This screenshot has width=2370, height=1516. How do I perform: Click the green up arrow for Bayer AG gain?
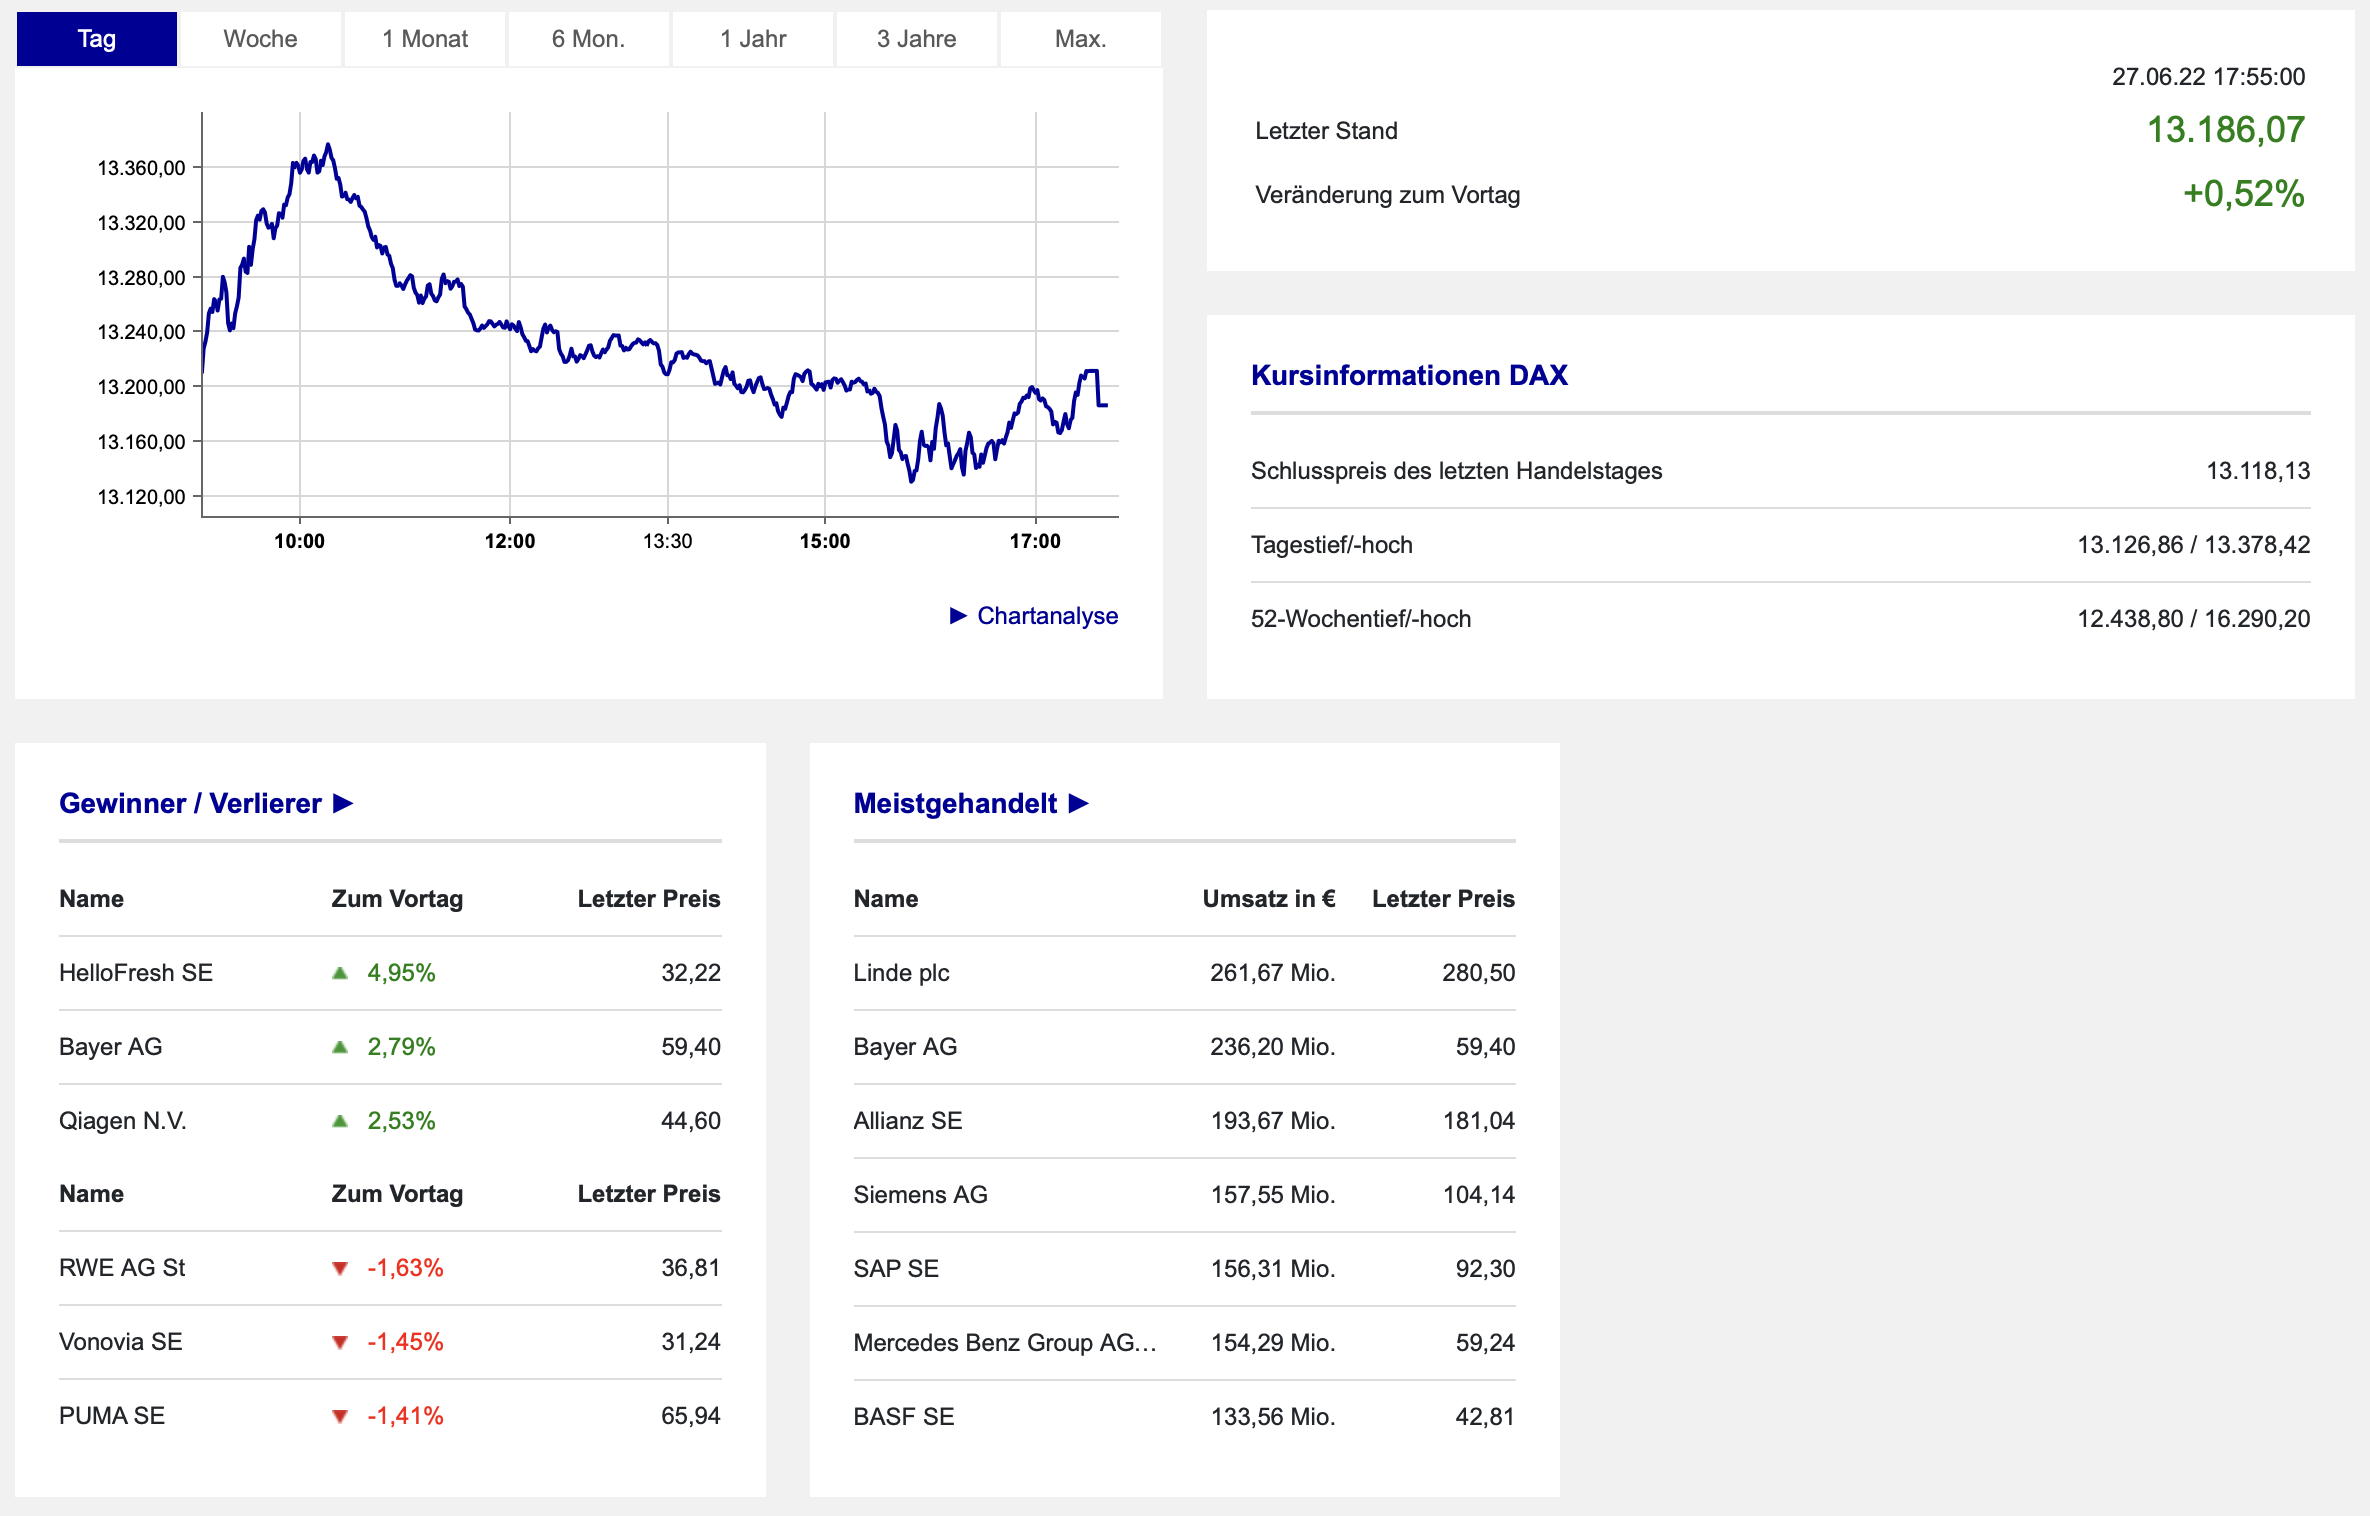pyautogui.click(x=340, y=1047)
